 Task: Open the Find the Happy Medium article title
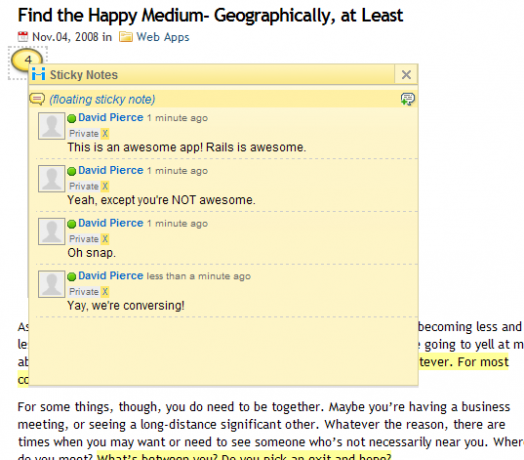tap(211, 15)
